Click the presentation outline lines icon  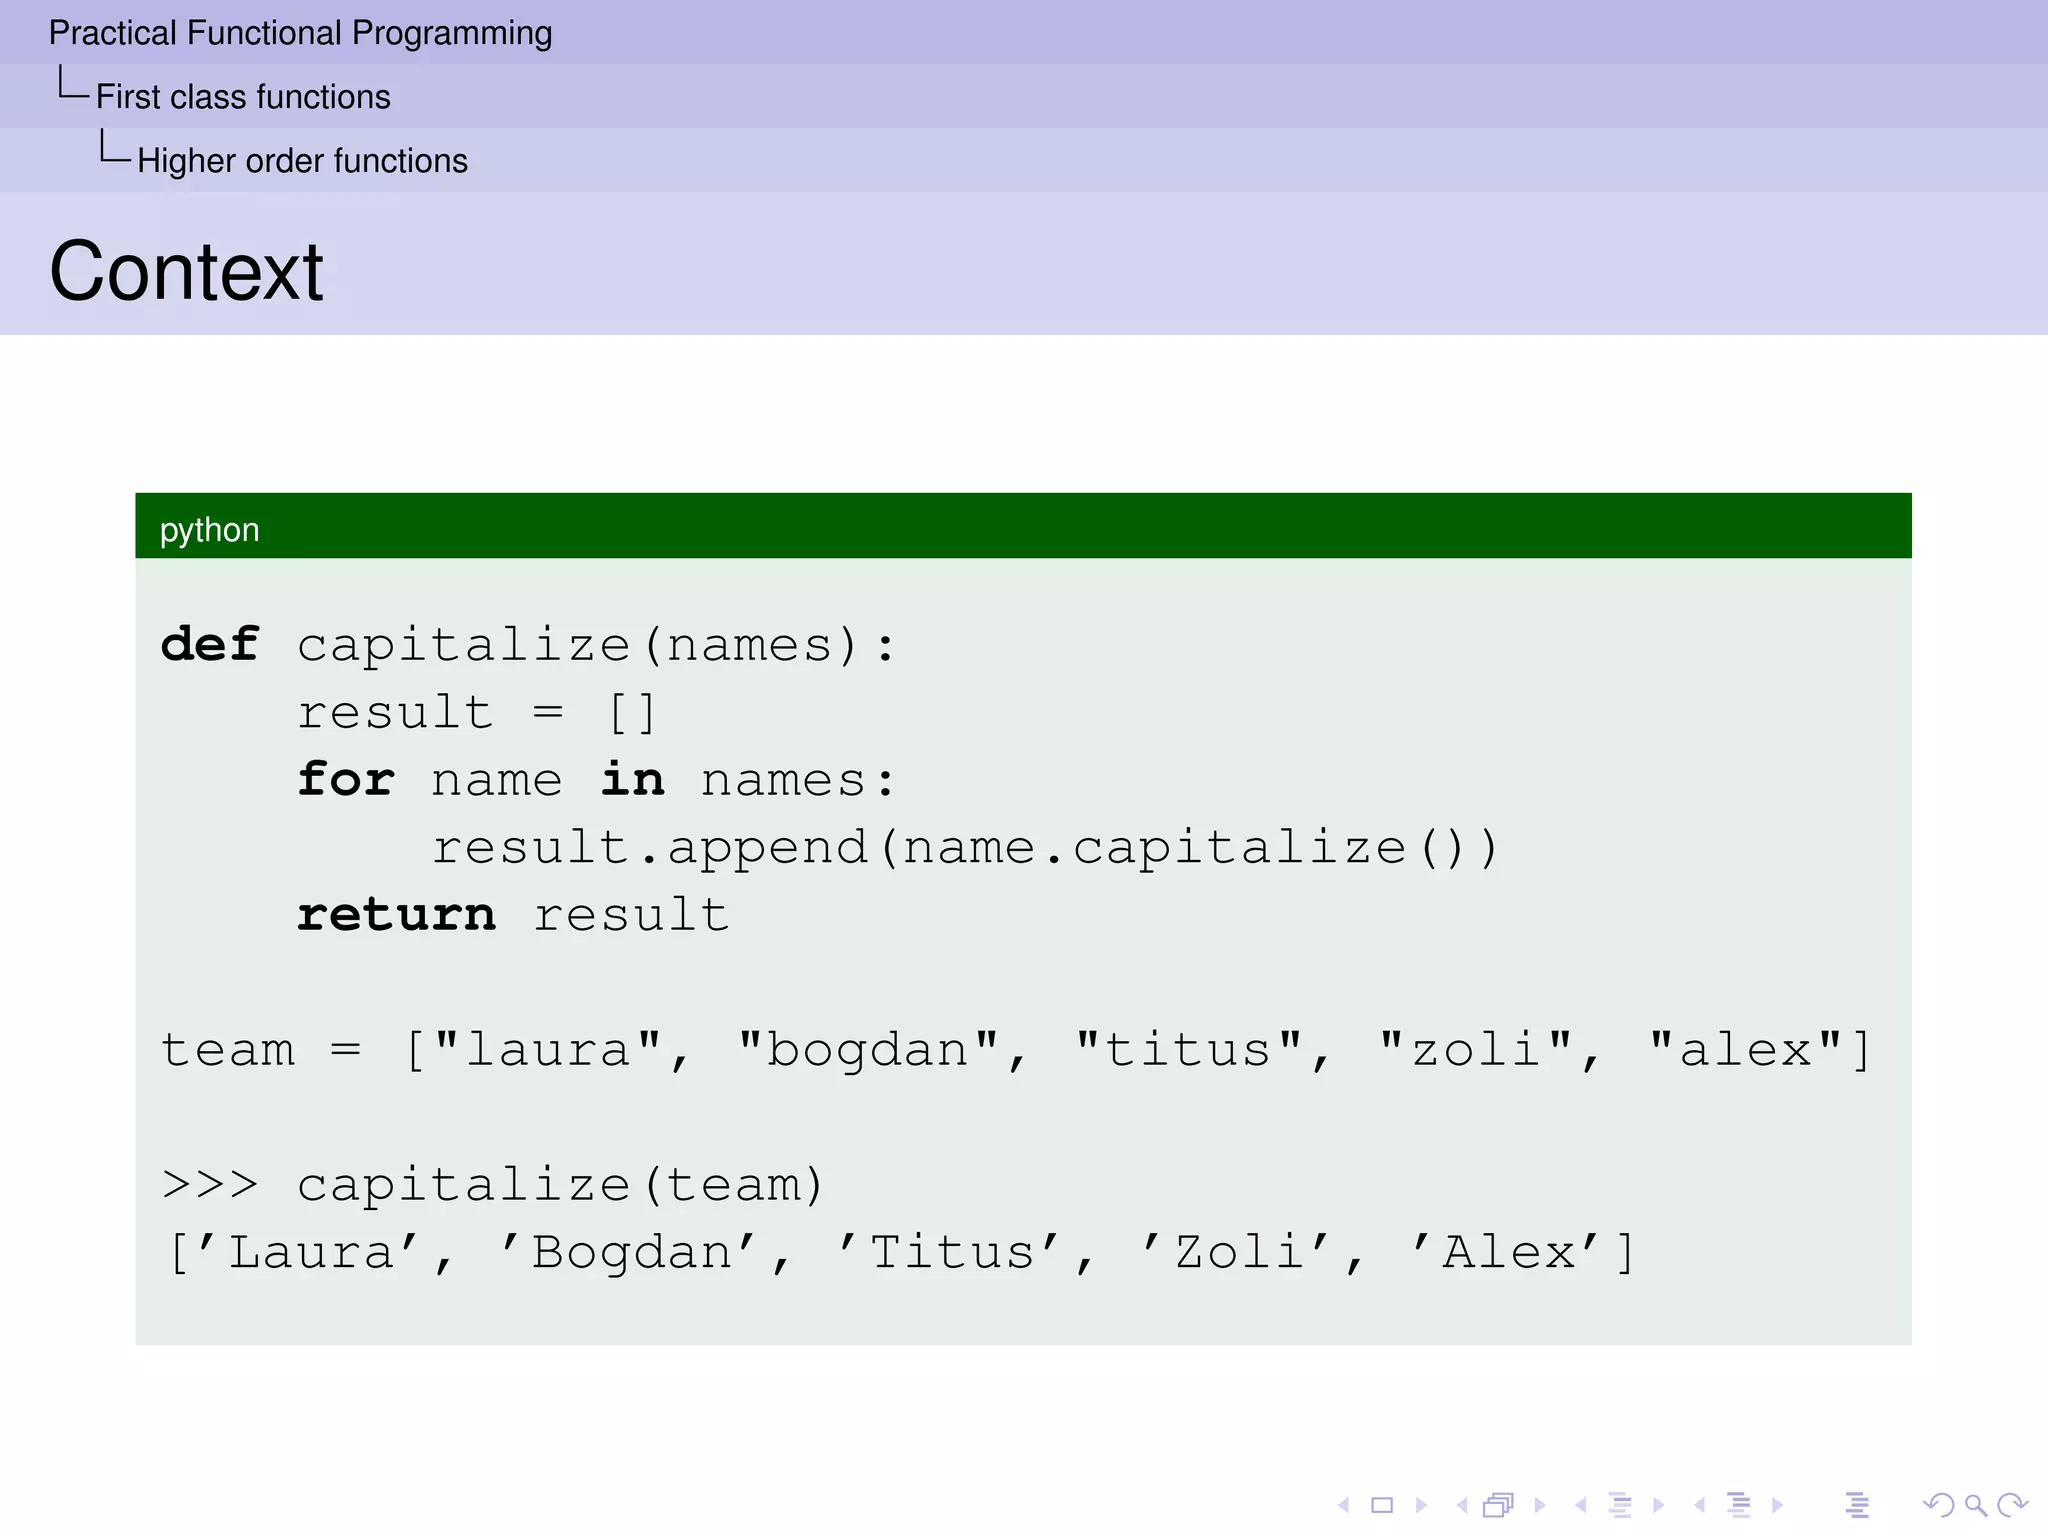tap(1857, 1504)
